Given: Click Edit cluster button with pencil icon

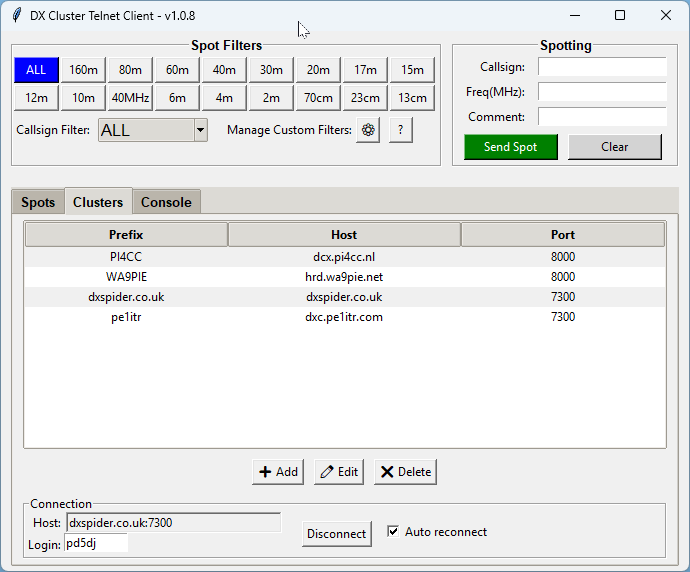Looking at the screenshot, I should (x=339, y=472).
